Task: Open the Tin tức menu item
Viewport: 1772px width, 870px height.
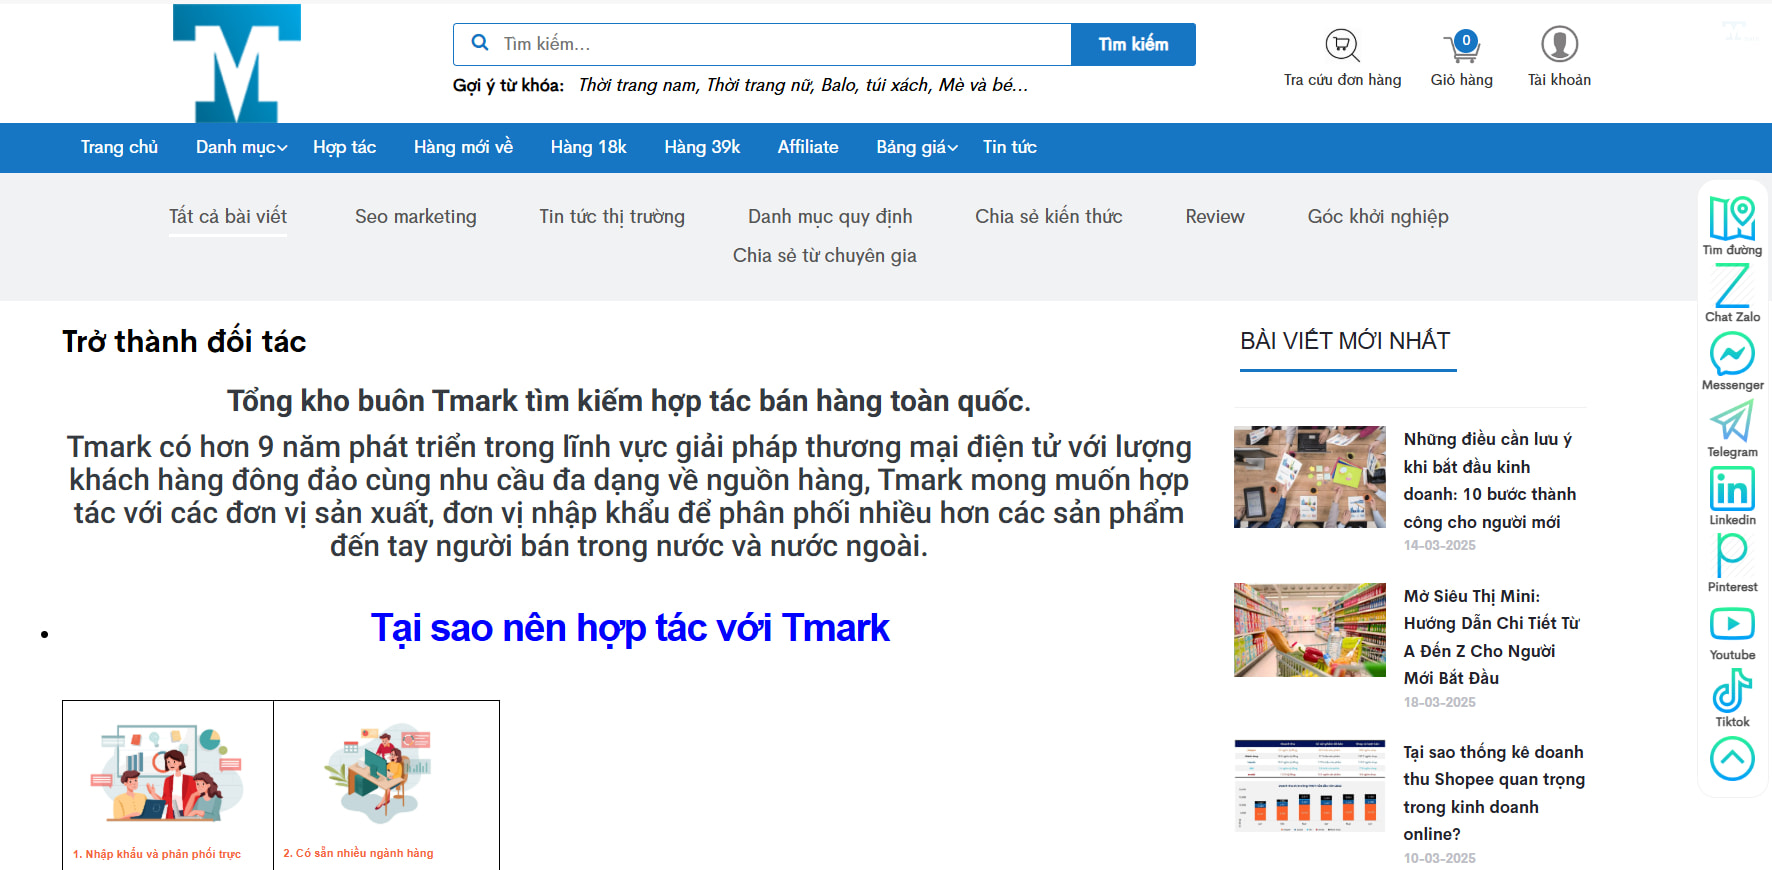Action: [1009, 147]
